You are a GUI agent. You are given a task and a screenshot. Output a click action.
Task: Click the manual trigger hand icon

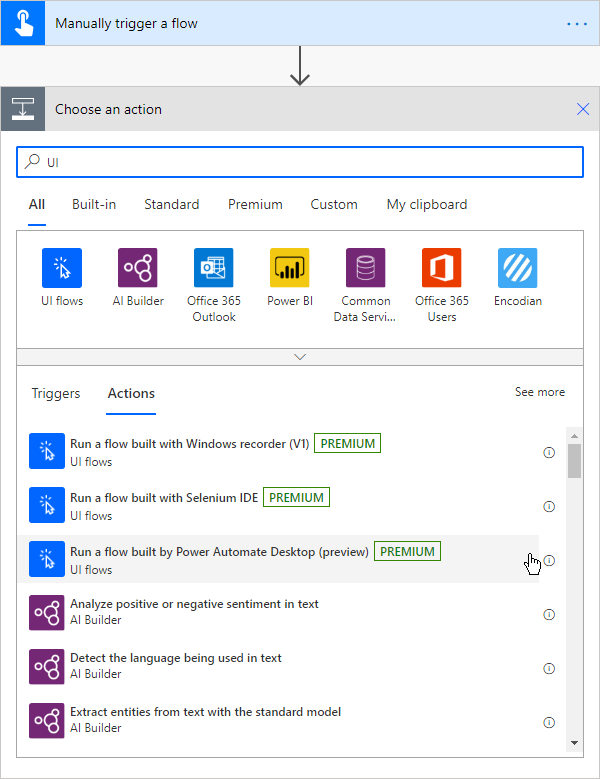pyautogui.click(x=23, y=23)
